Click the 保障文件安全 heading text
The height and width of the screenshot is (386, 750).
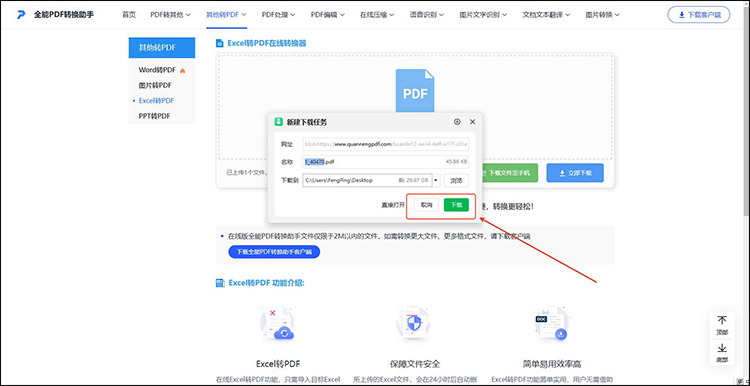coord(415,364)
